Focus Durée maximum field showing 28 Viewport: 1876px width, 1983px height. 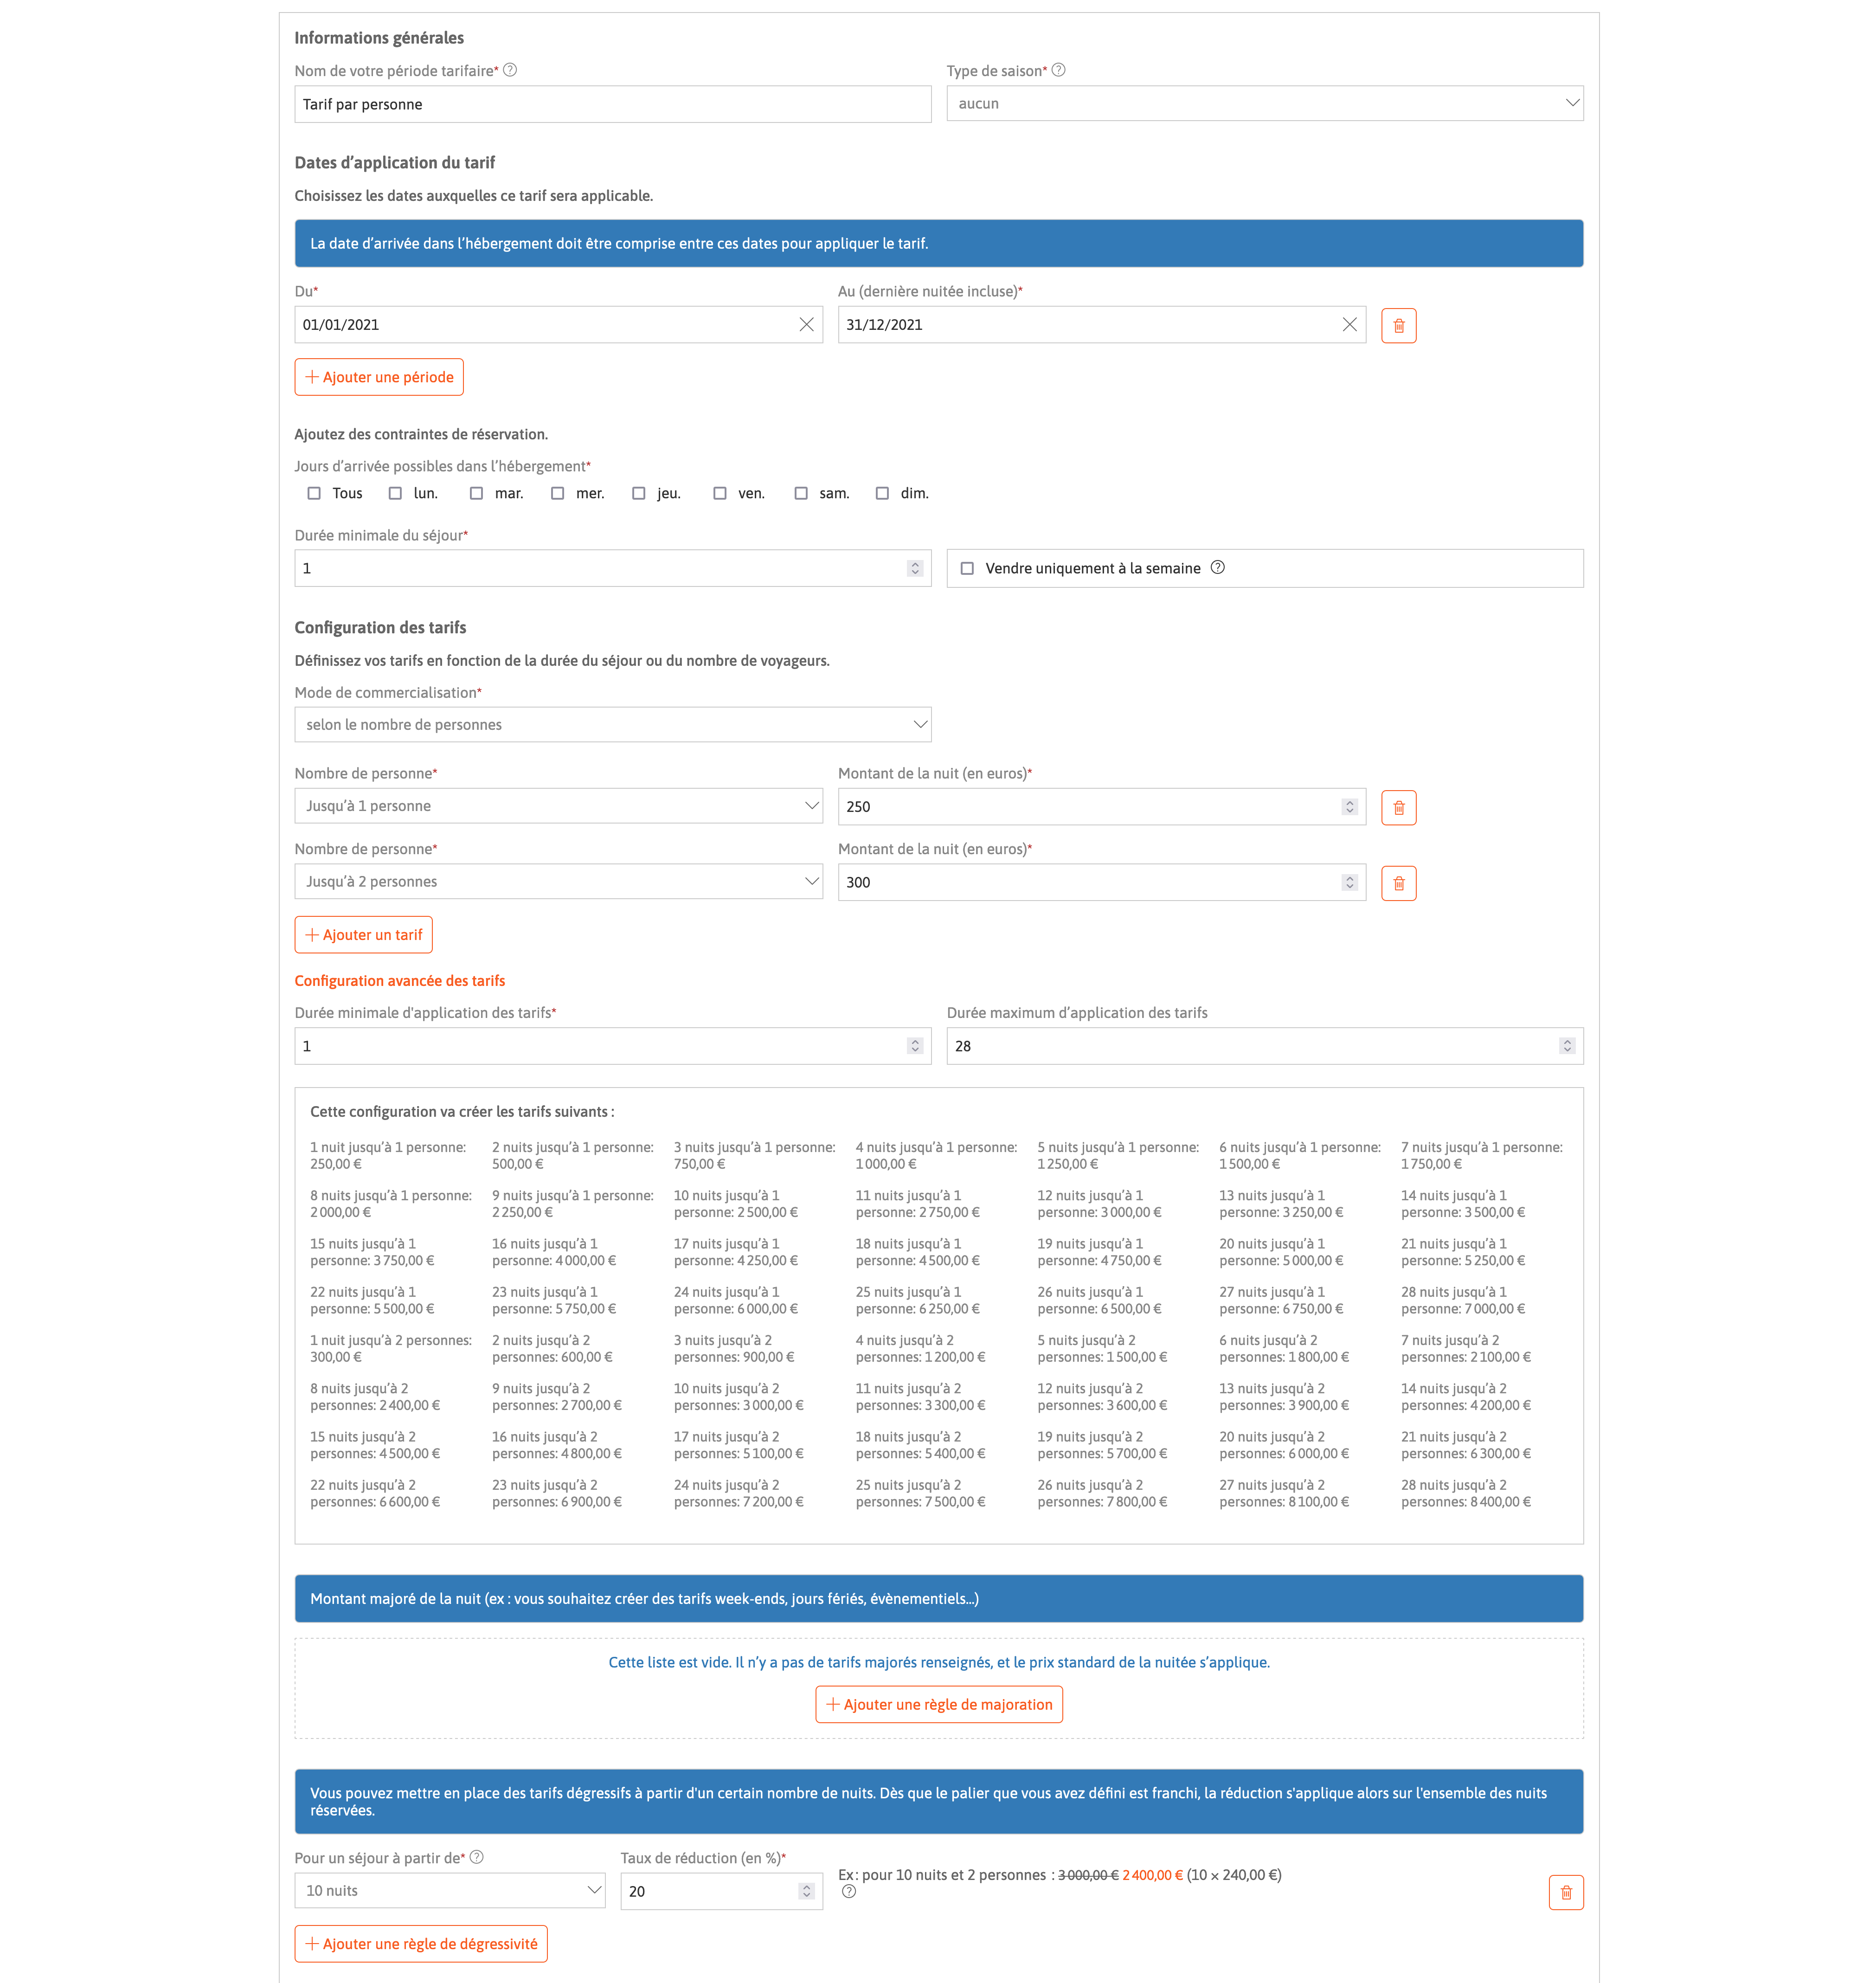coord(1265,1046)
